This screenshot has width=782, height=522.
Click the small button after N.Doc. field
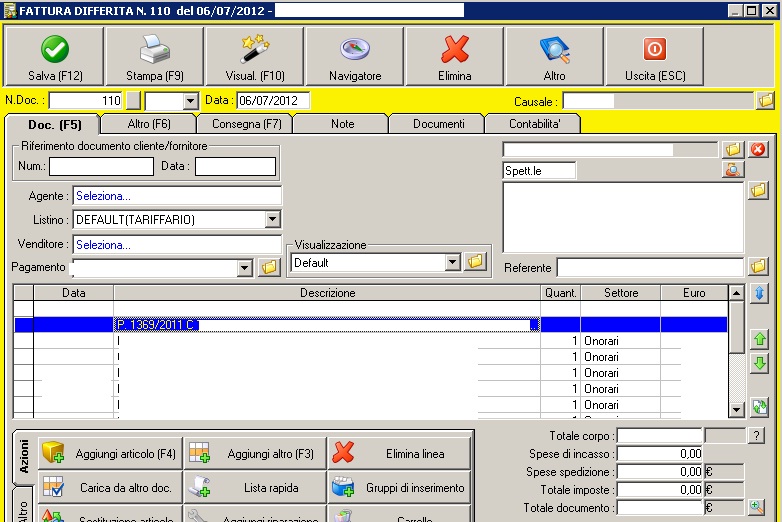point(133,101)
